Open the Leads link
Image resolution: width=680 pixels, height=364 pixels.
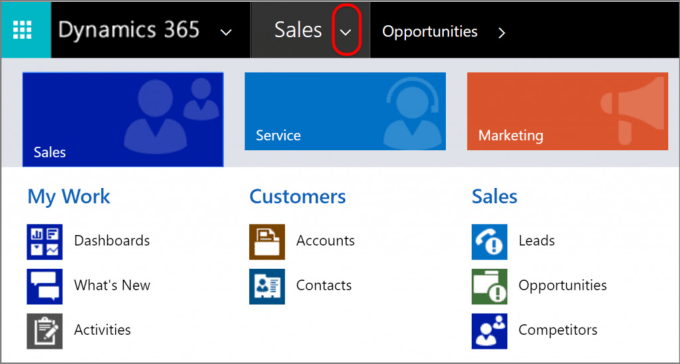tap(536, 240)
